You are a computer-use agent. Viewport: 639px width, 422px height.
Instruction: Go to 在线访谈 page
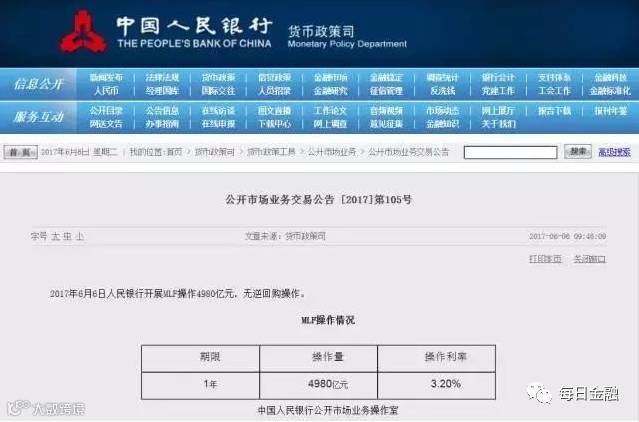pyautogui.click(x=218, y=110)
